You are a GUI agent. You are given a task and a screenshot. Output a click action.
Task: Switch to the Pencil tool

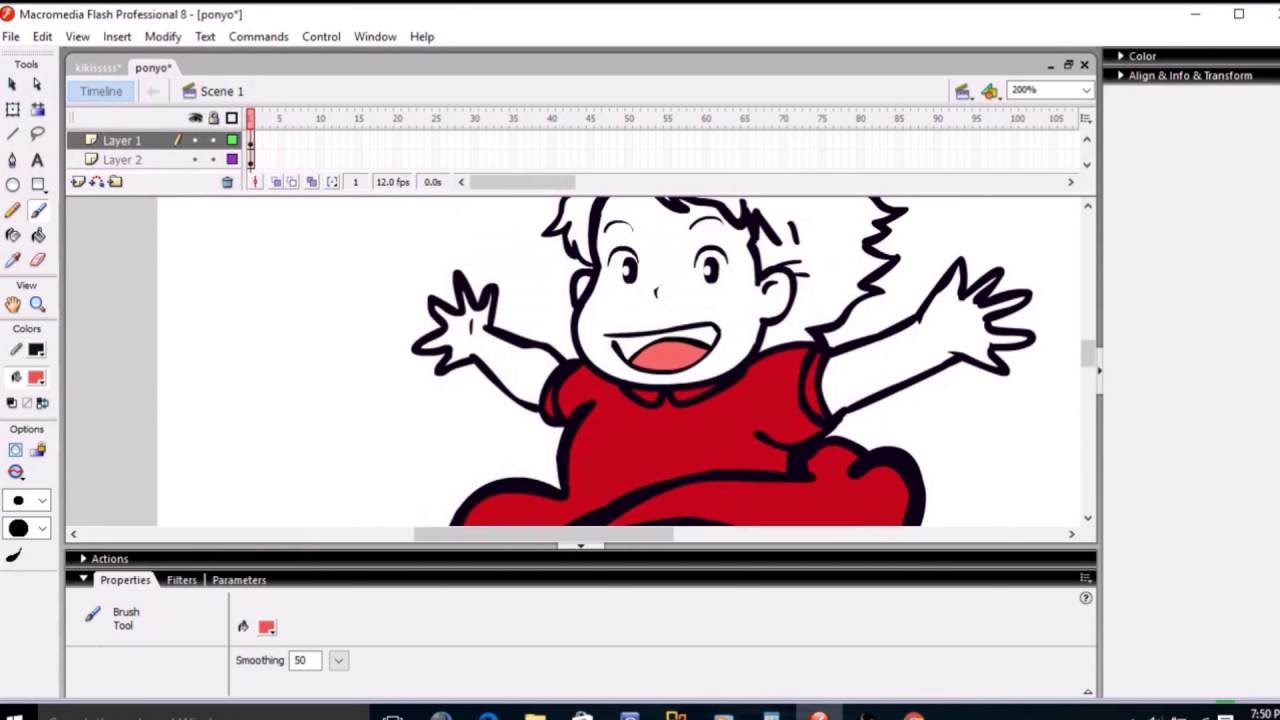(13, 210)
